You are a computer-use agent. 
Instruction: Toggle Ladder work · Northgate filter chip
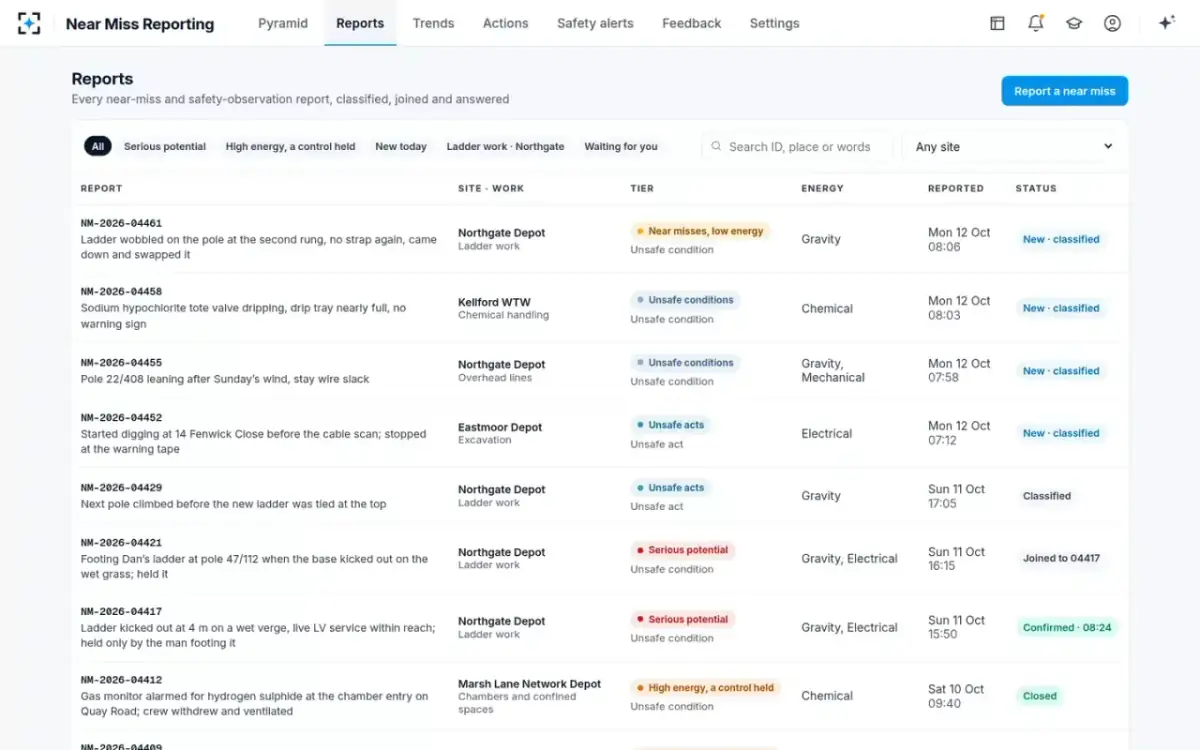505,146
